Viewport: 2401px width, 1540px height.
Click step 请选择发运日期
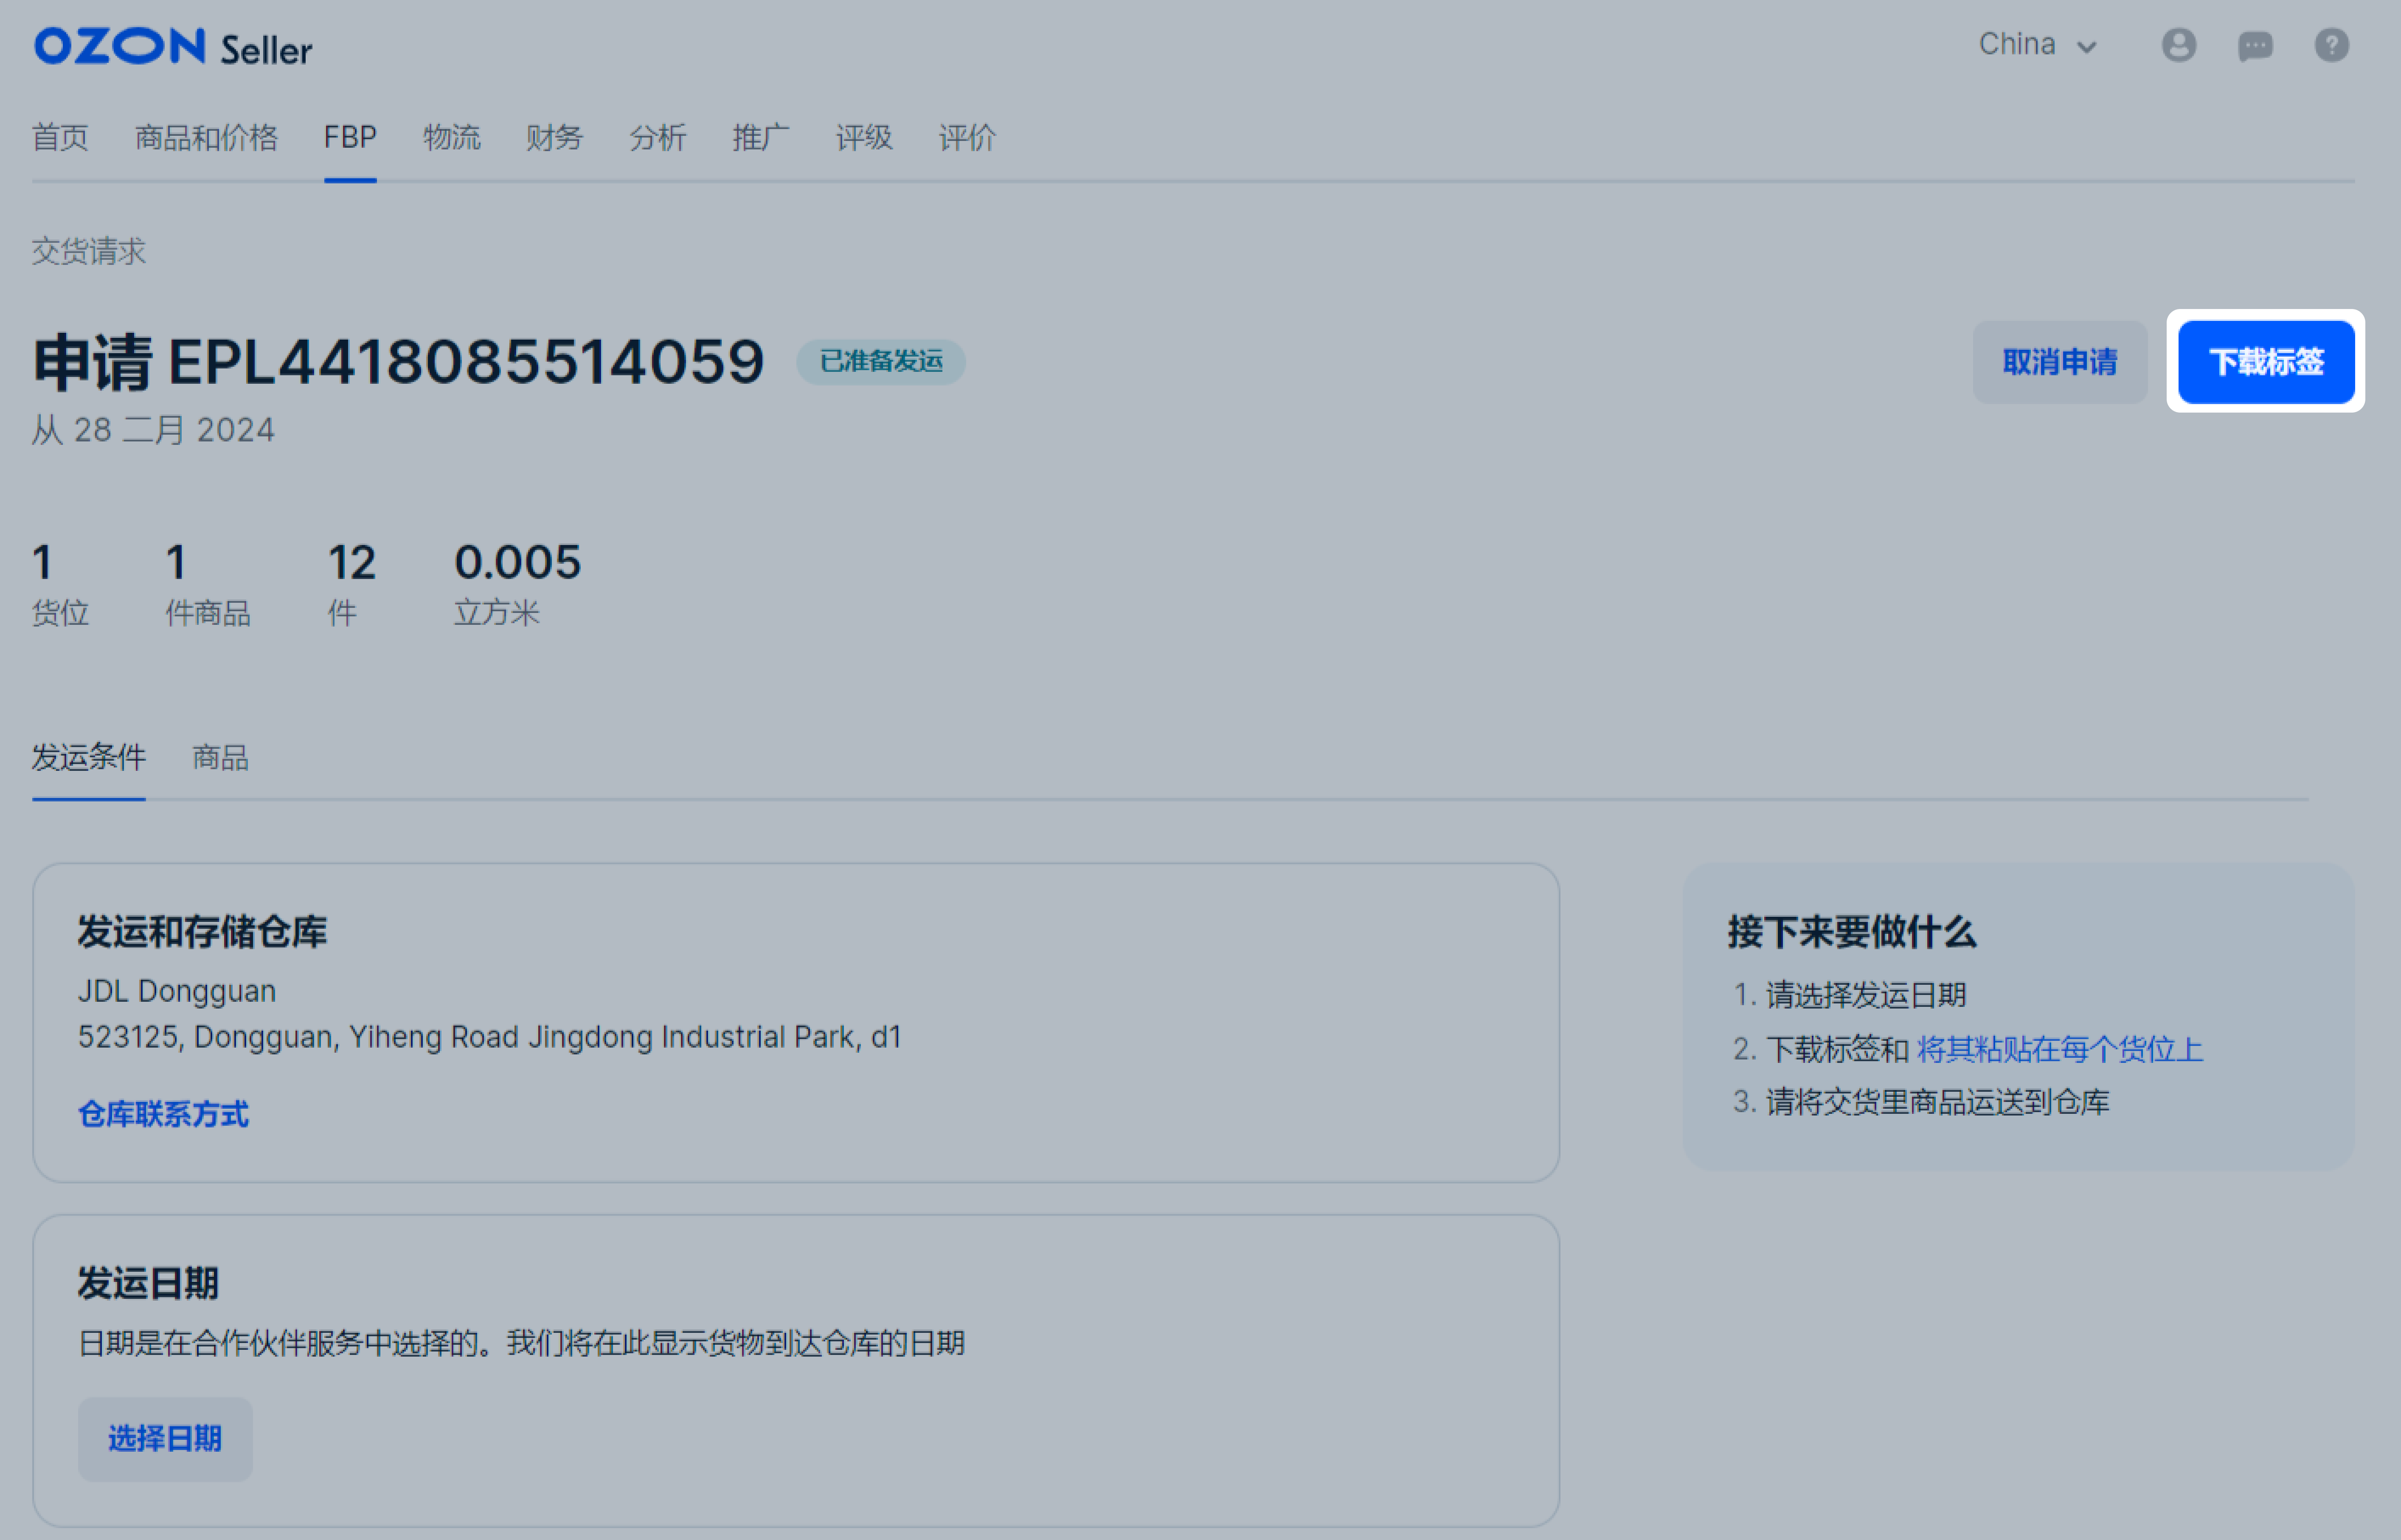[x=1866, y=995]
